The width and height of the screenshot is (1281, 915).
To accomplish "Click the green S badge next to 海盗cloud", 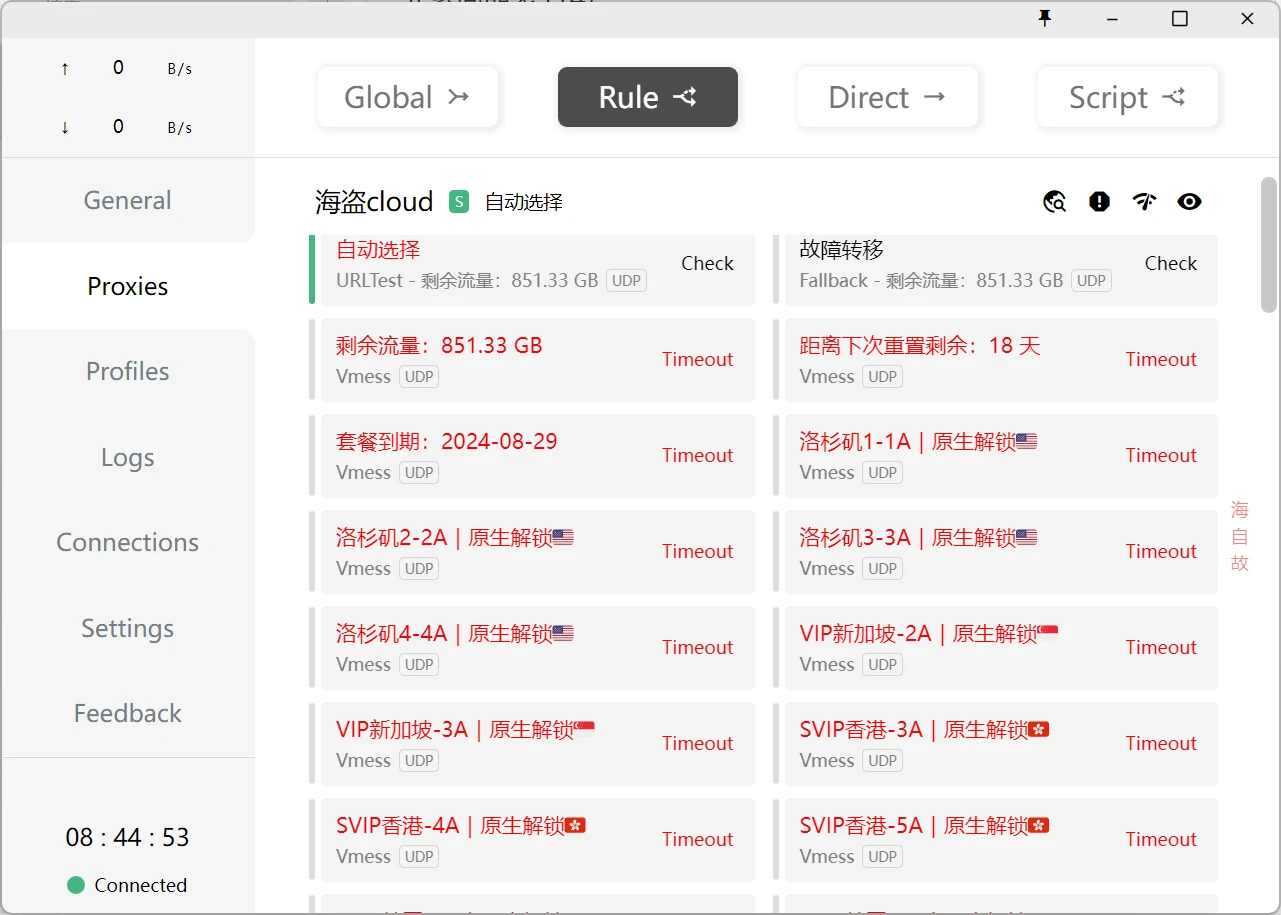I will coord(459,202).
